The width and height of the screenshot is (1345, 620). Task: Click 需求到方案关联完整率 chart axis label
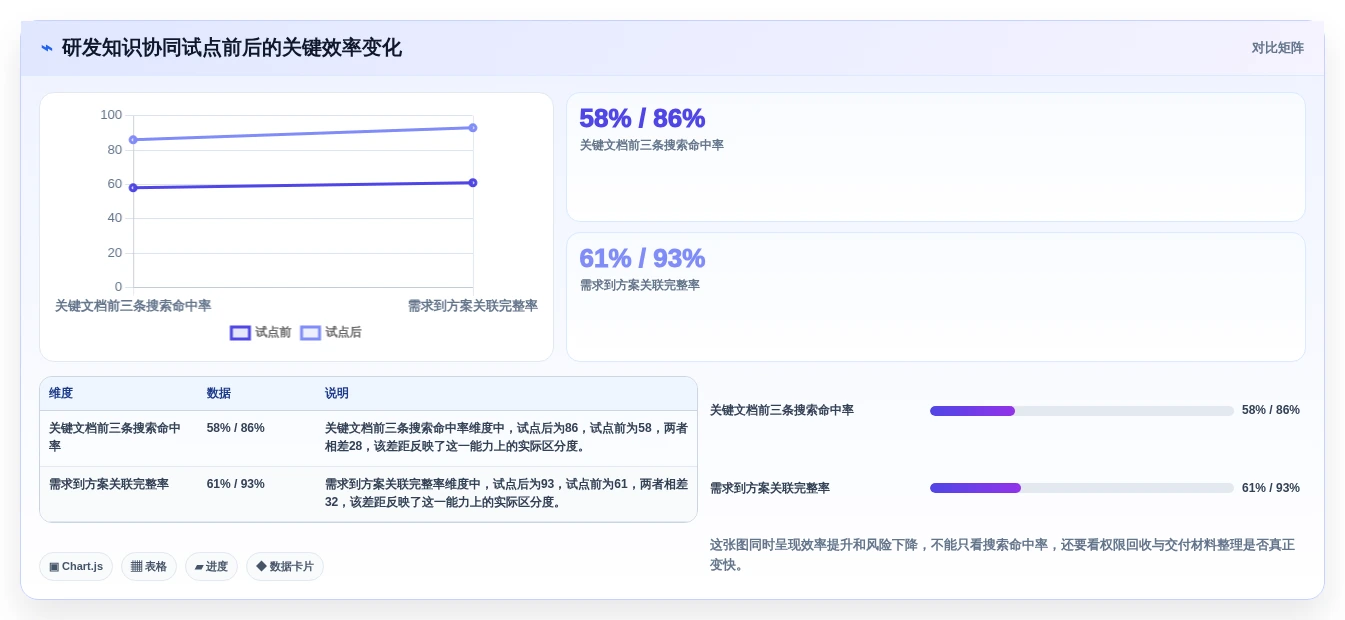click(473, 306)
